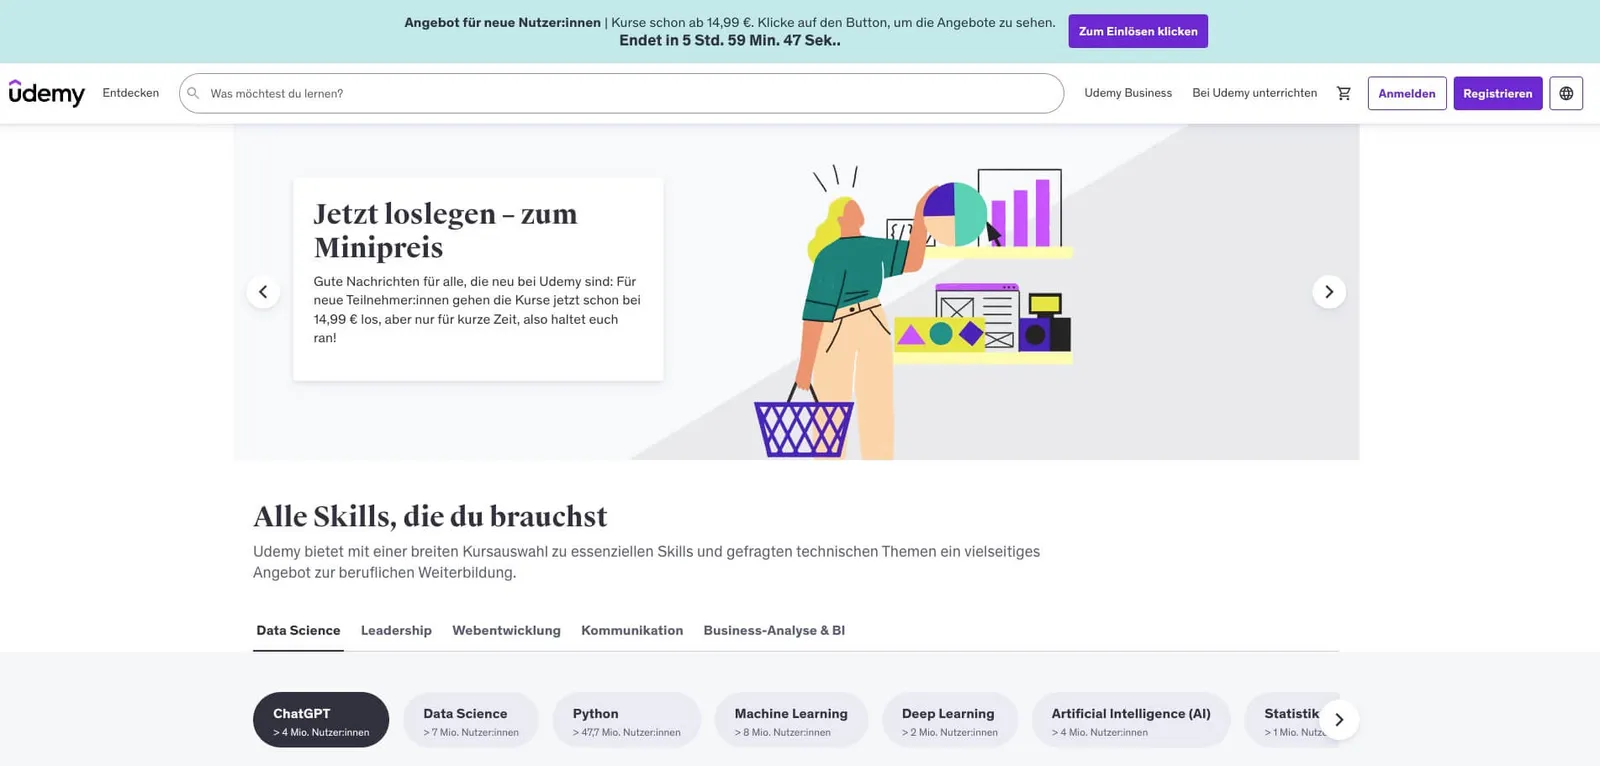Open the shopping cart icon

[x=1343, y=93]
